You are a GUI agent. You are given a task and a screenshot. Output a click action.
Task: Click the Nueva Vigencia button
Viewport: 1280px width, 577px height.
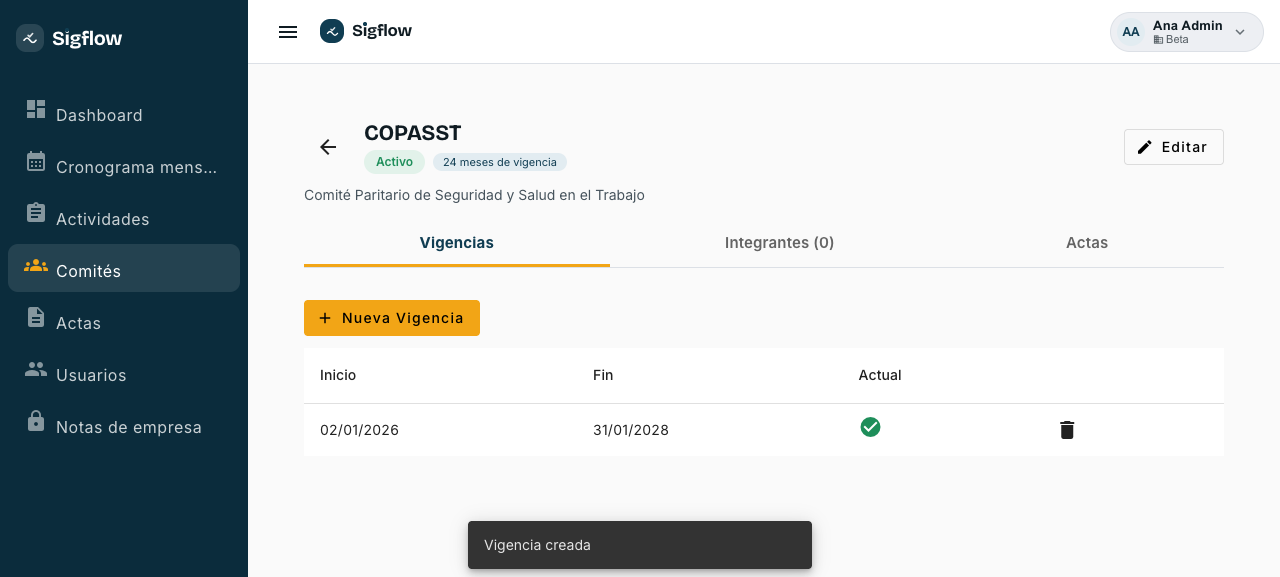392,318
